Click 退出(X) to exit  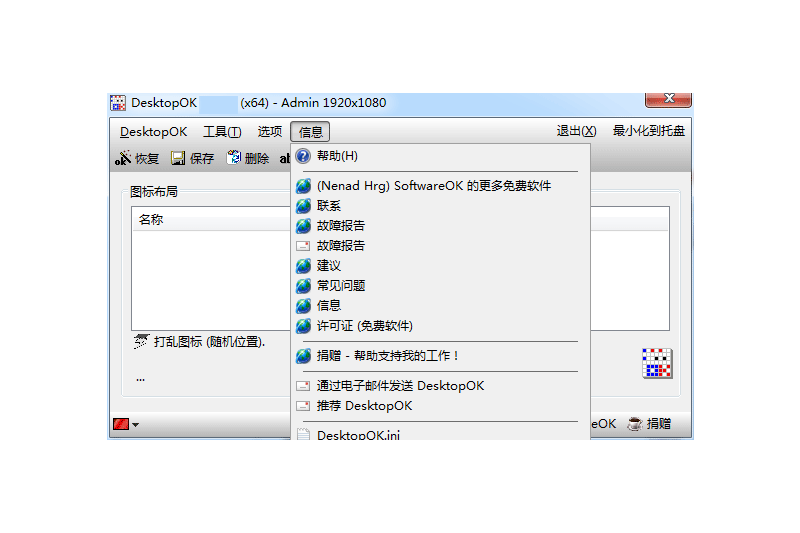point(576,131)
